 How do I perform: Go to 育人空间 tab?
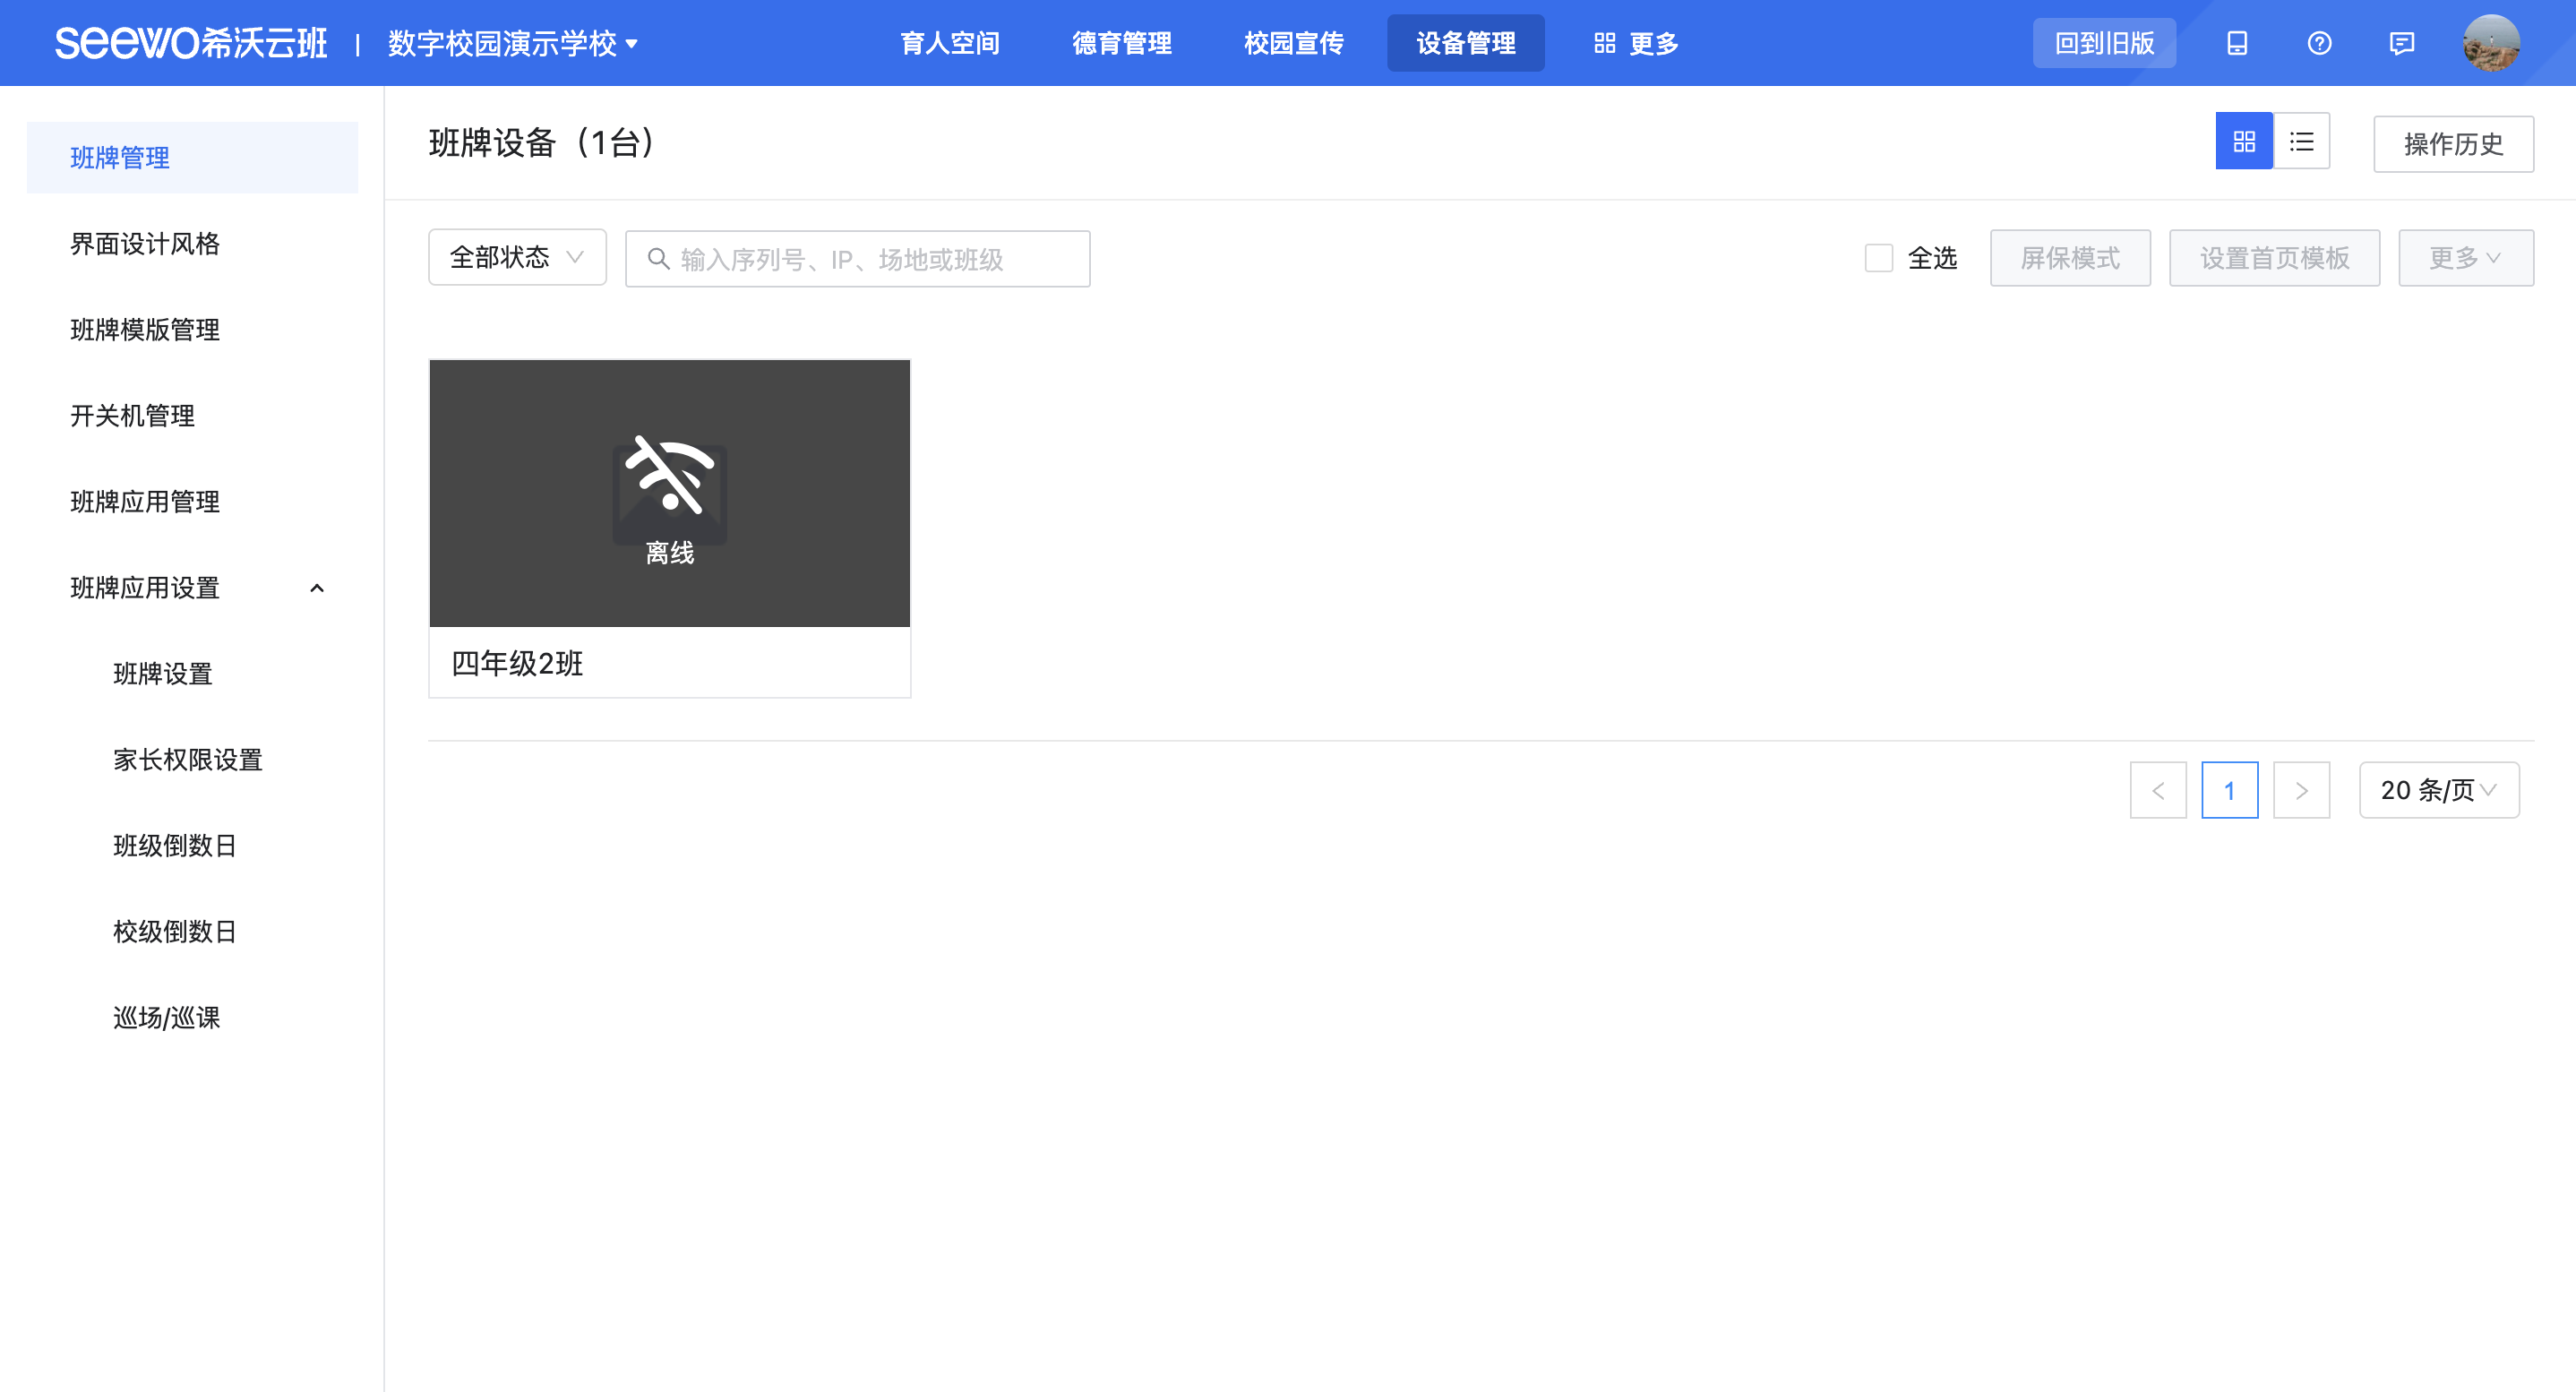point(949,43)
